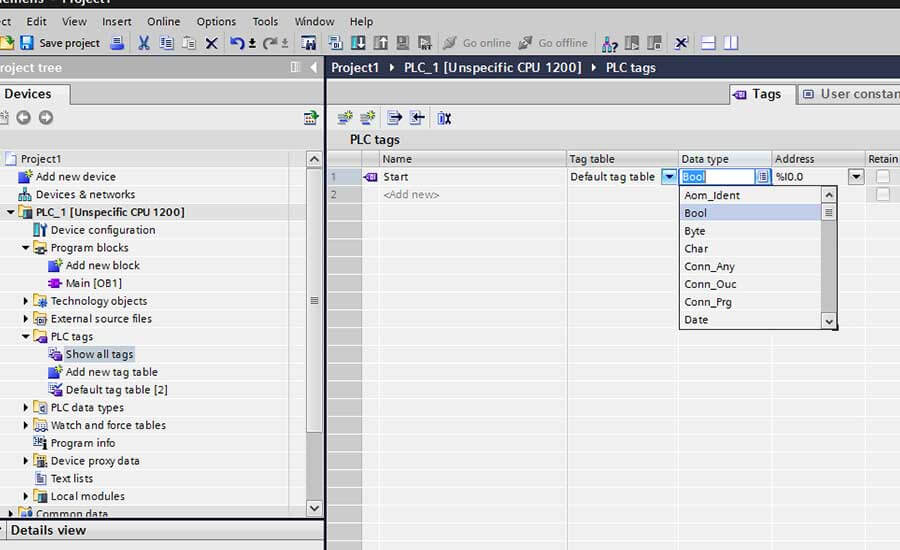Switch to the User constants tab

click(849, 94)
